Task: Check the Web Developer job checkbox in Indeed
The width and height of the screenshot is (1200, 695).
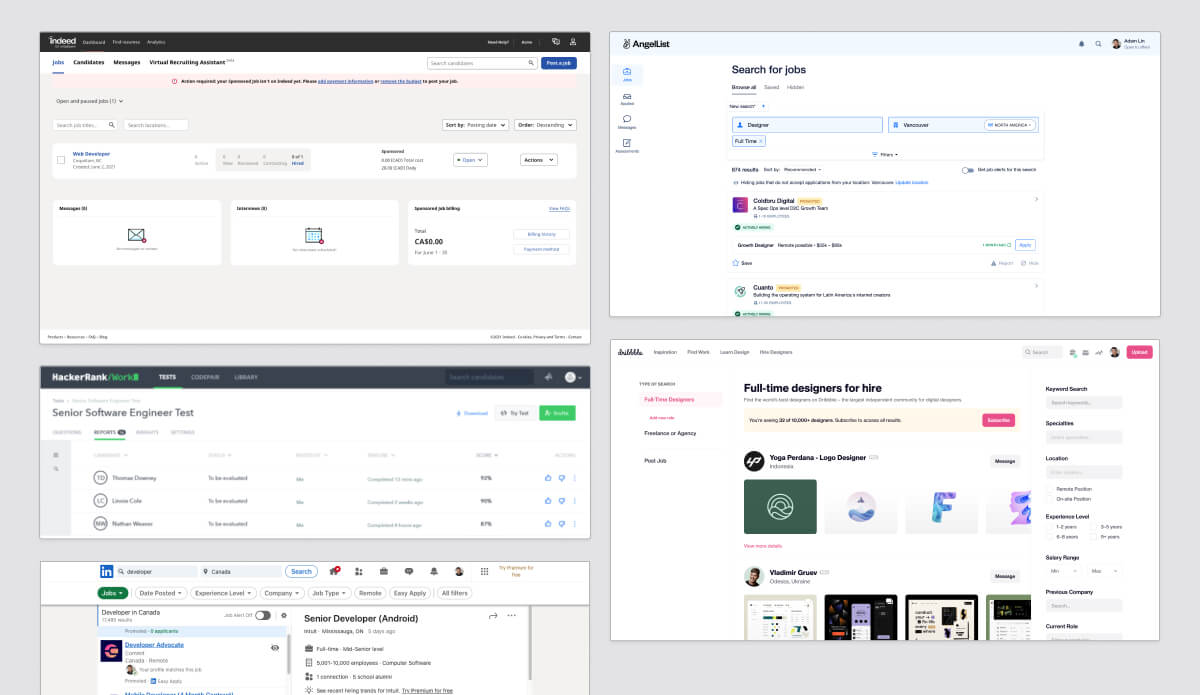Action: coord(61,160)
